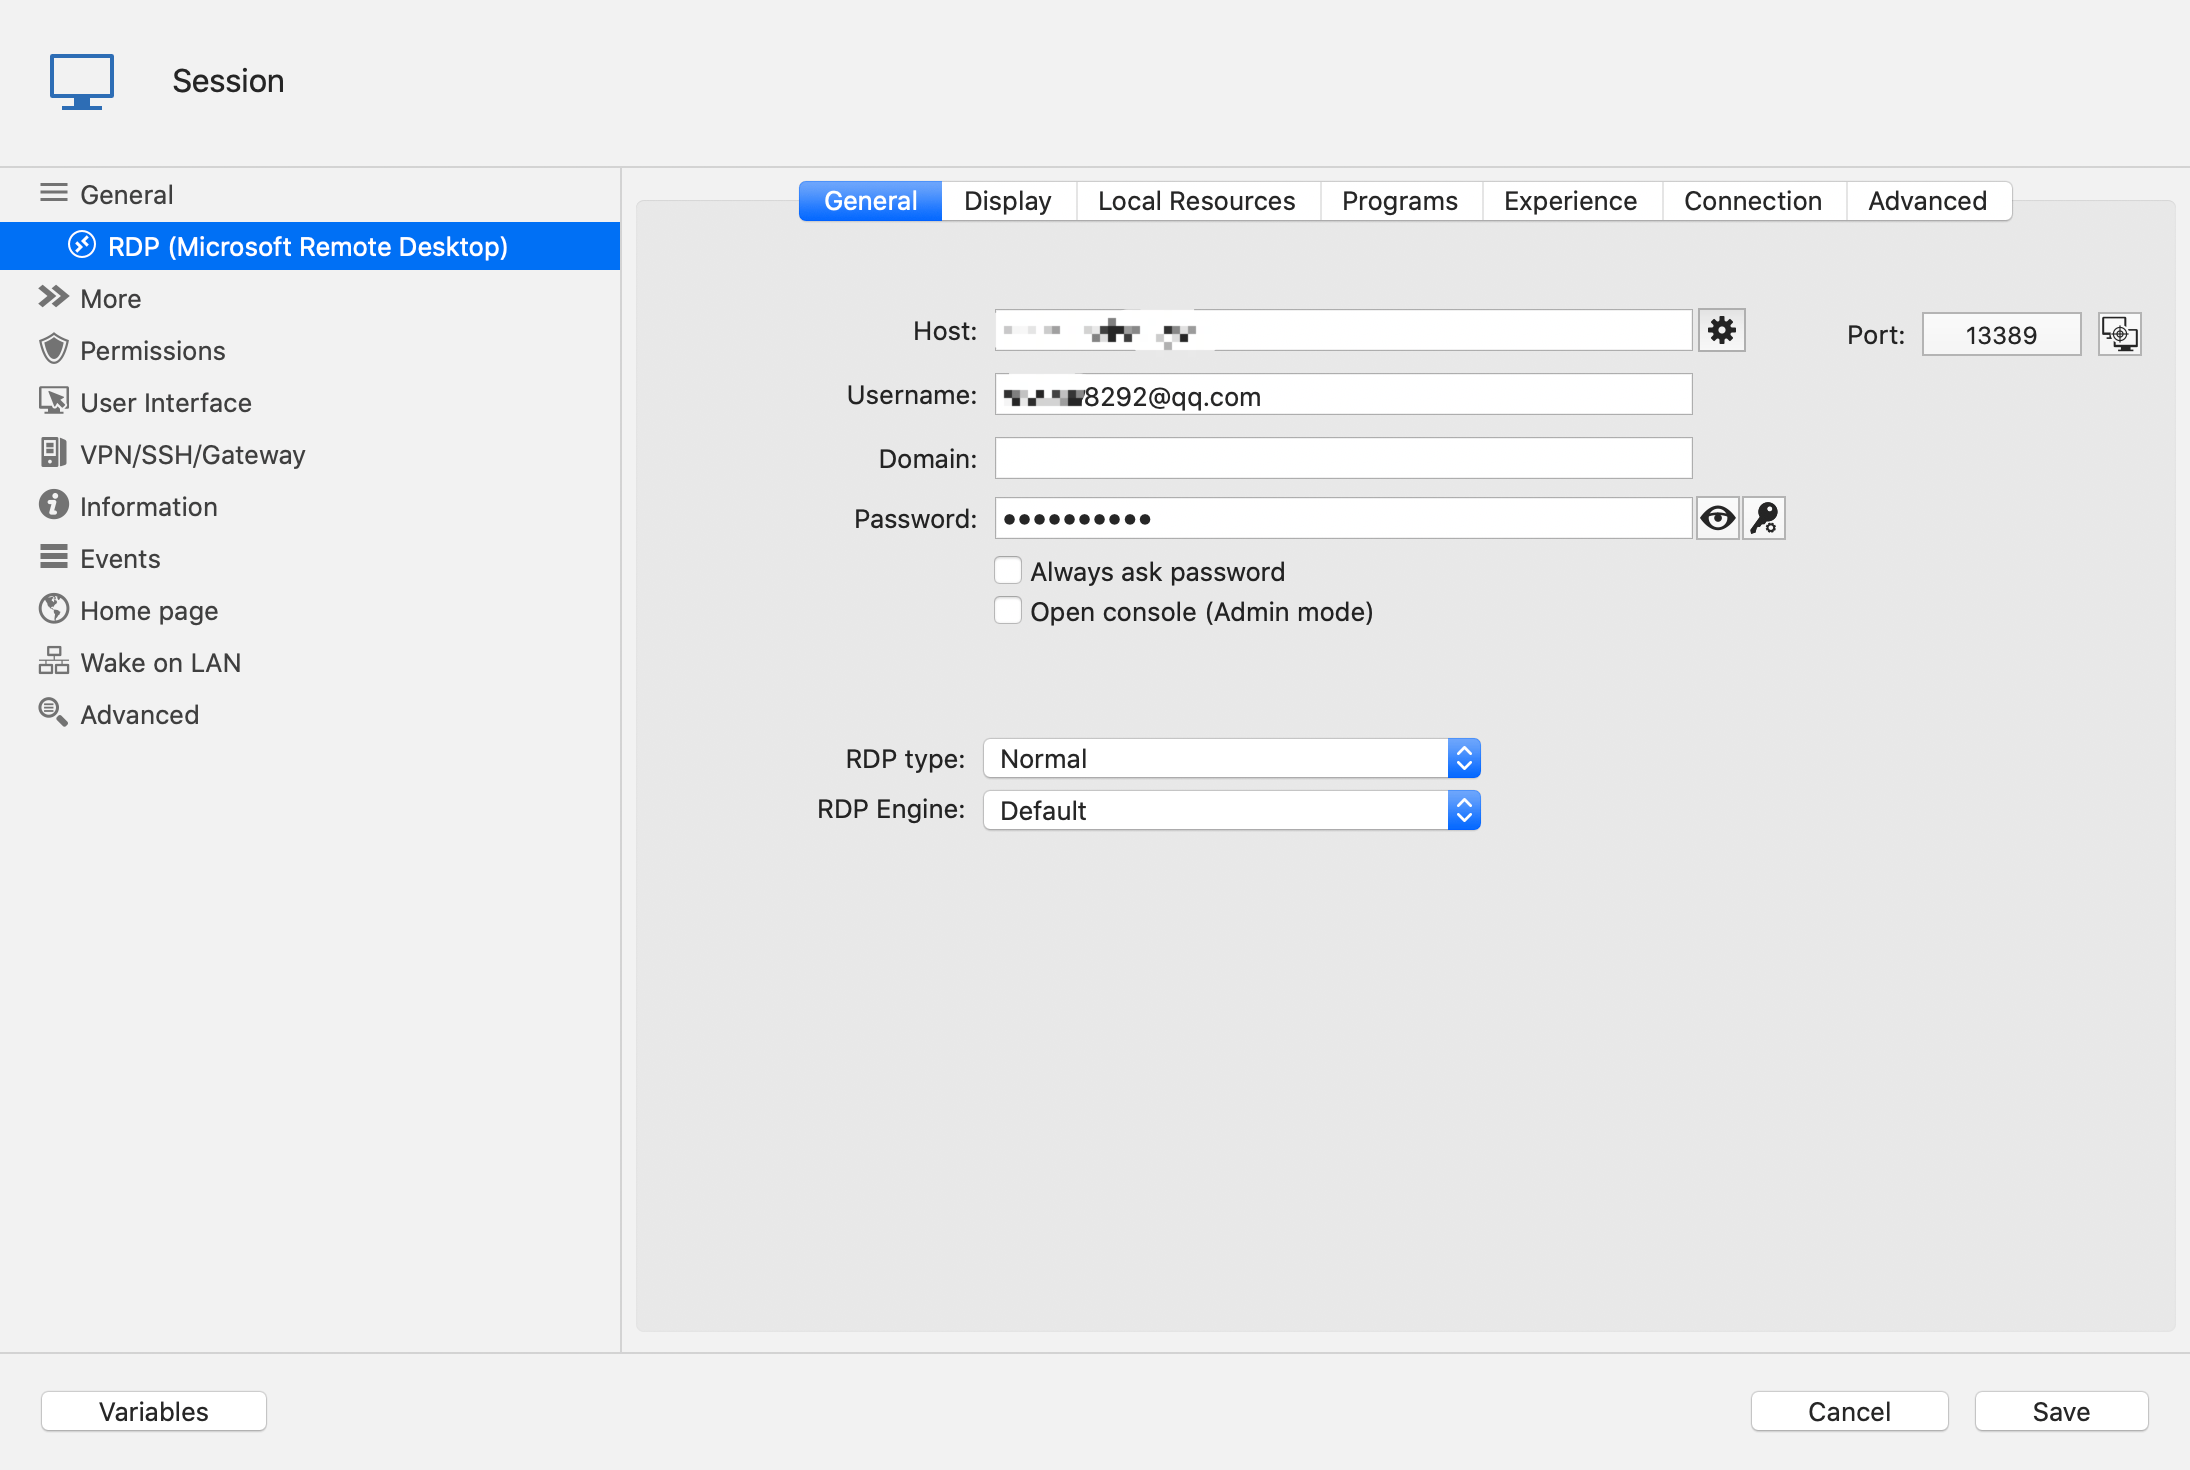
Task: Open the RDP Engine dropdown
Action: 1231,811
